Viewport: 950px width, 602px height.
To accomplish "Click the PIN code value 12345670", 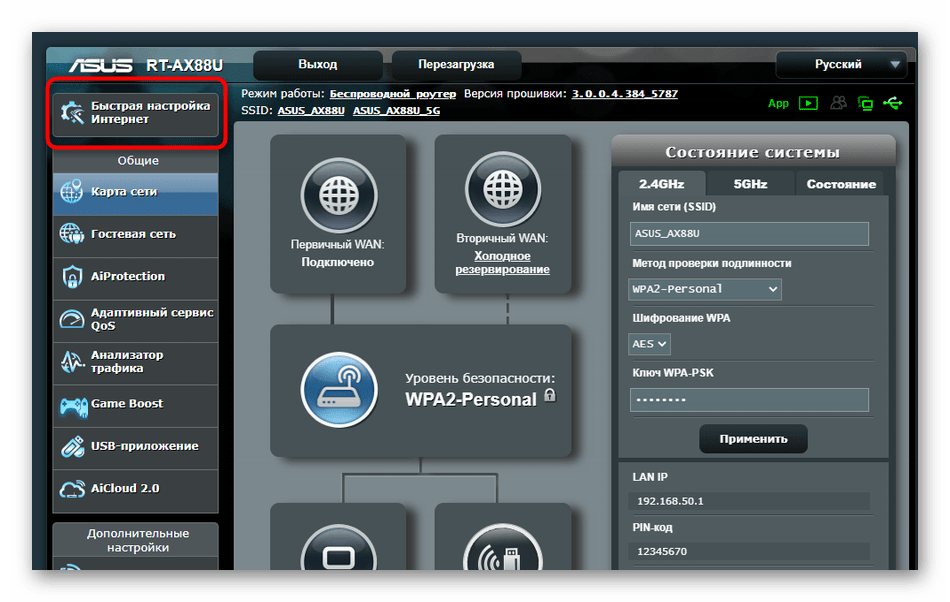I will pos(662,552).
